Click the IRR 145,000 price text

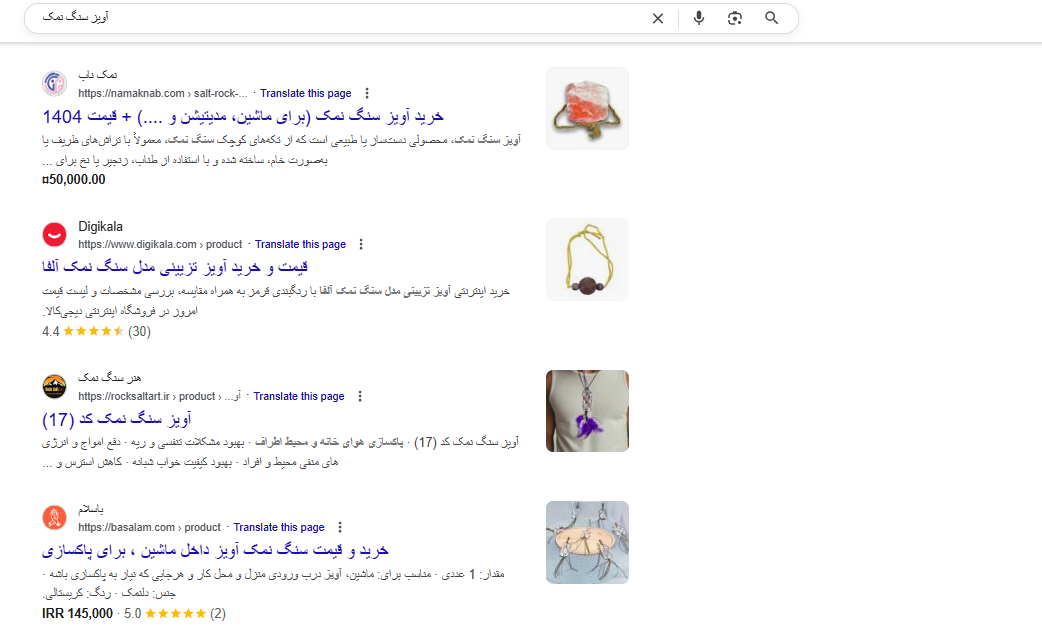coord(77,614)
